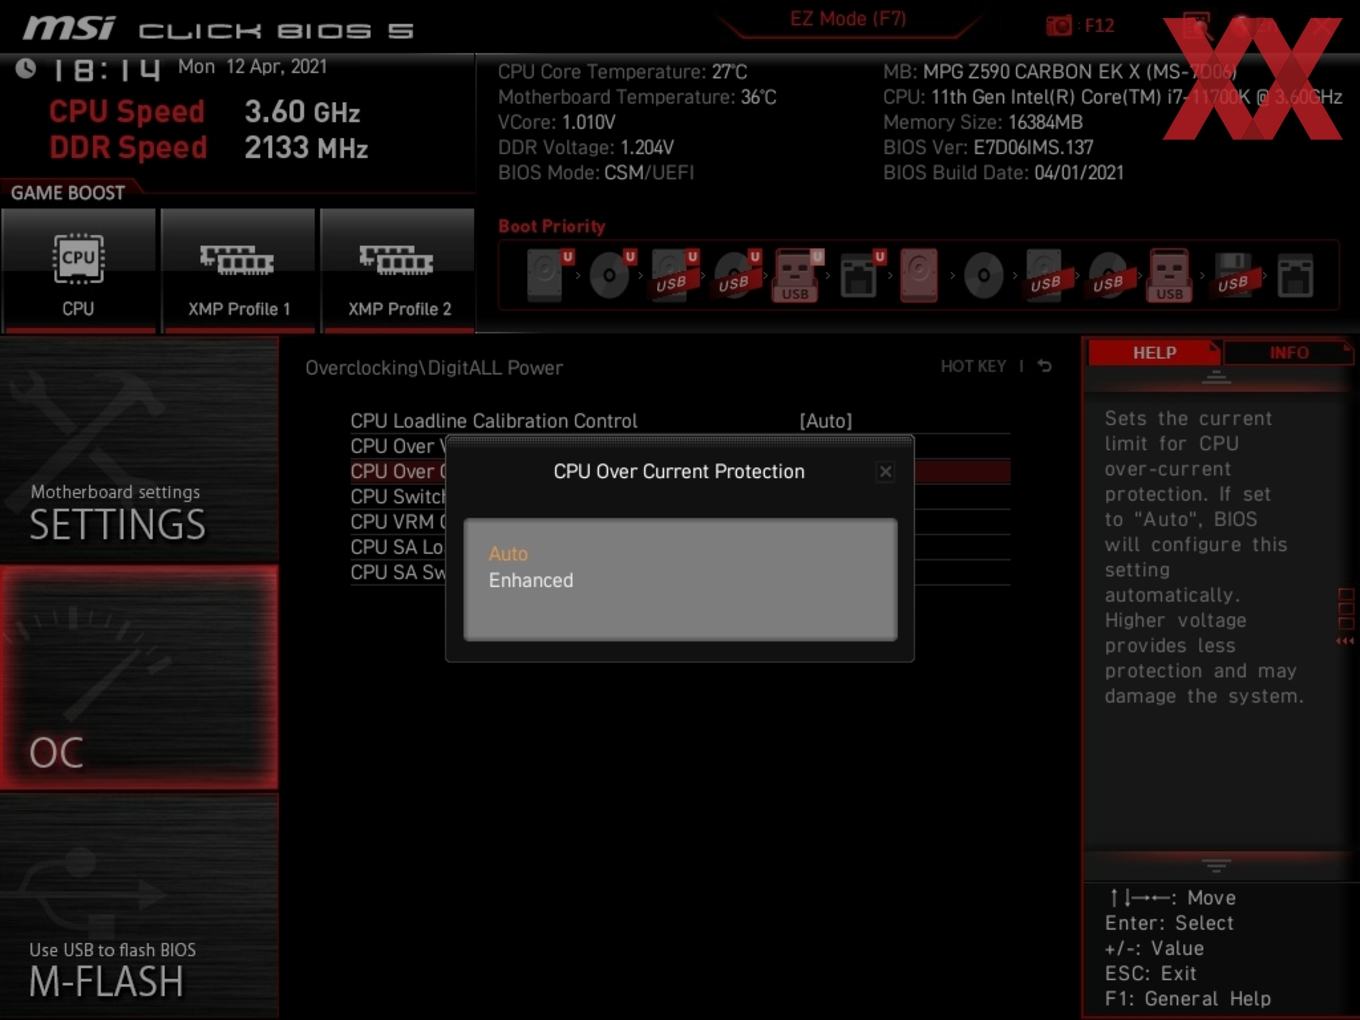Click the help panel scroll-up handle

(x=1216, y=377)
